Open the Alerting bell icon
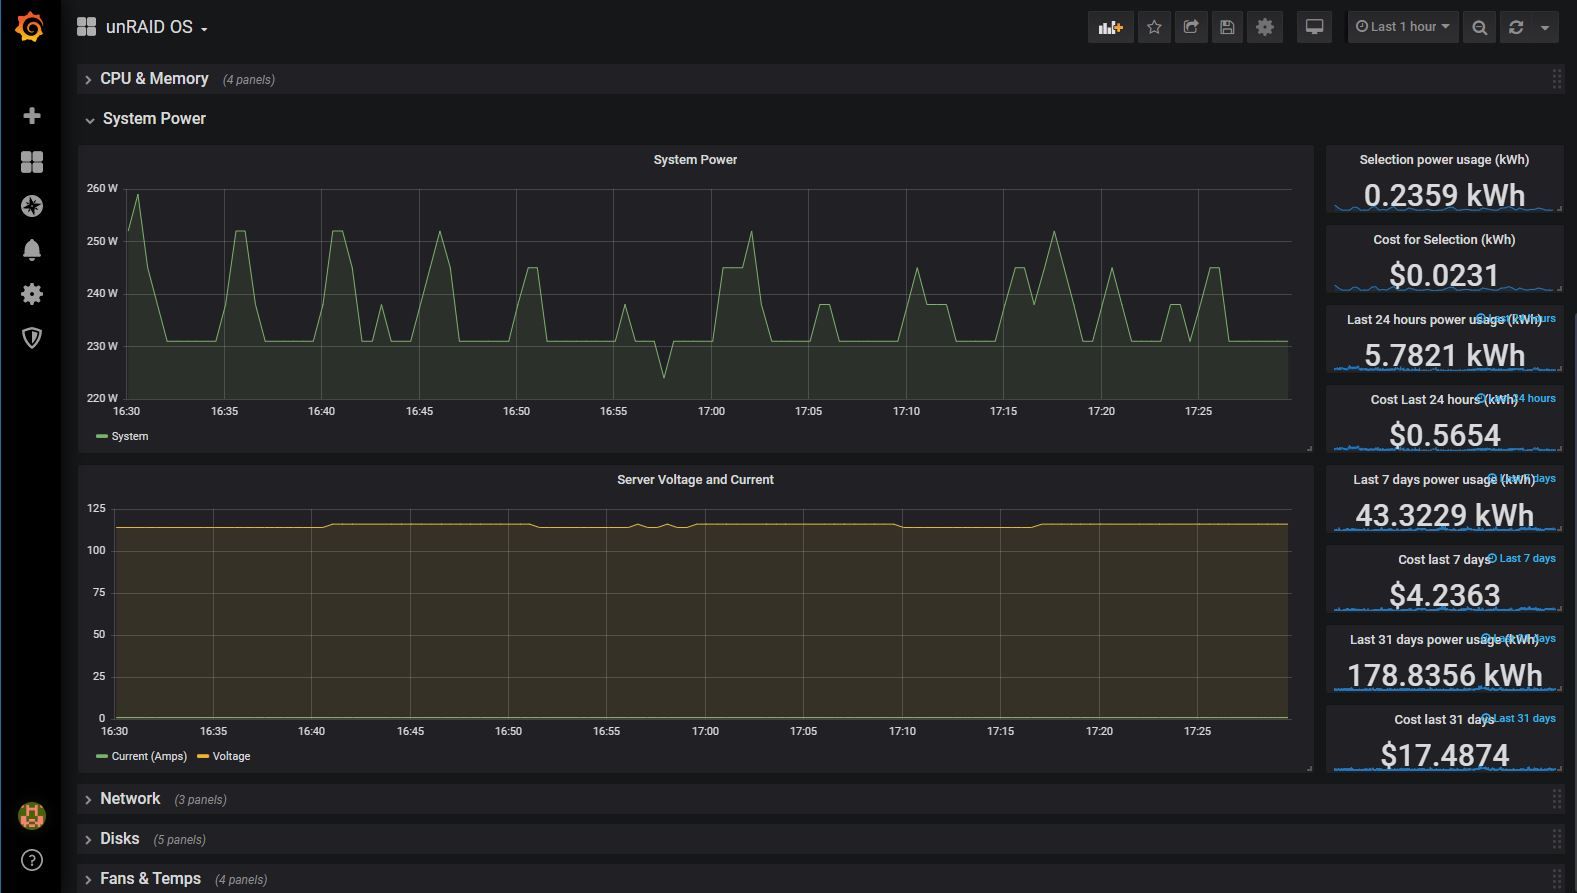 32,250
